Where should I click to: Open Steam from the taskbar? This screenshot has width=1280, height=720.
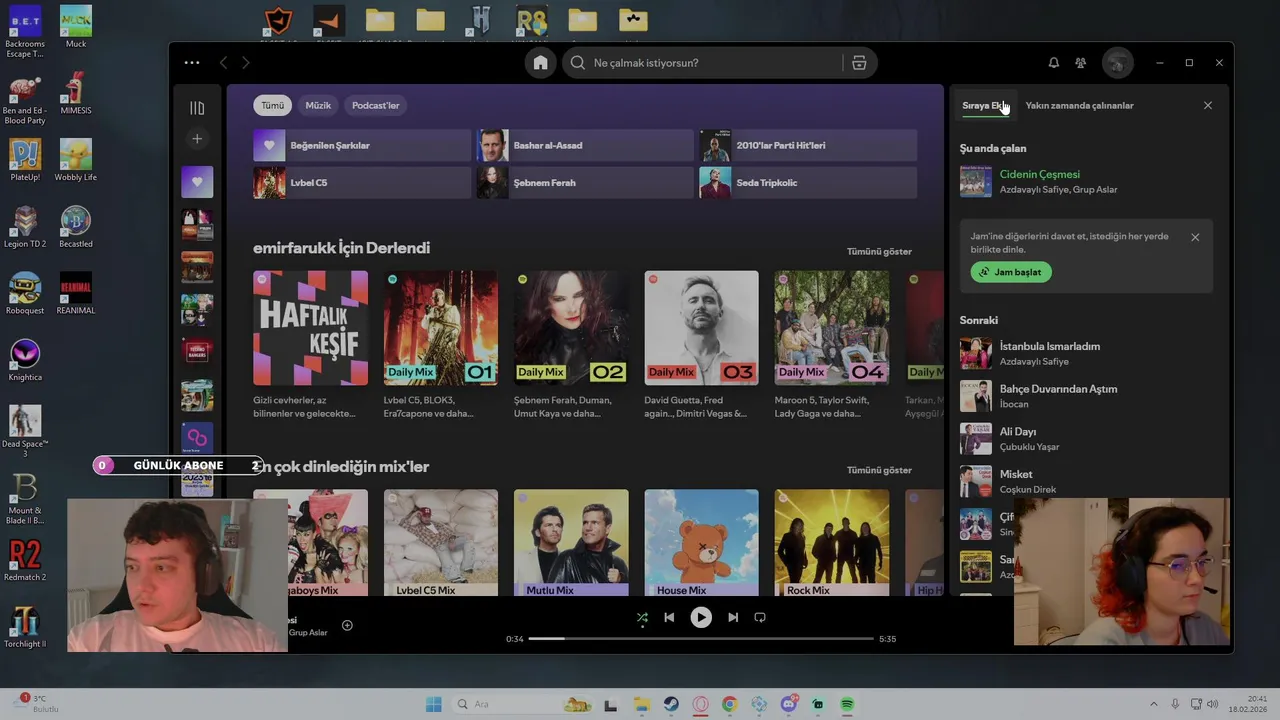(671, 704)
